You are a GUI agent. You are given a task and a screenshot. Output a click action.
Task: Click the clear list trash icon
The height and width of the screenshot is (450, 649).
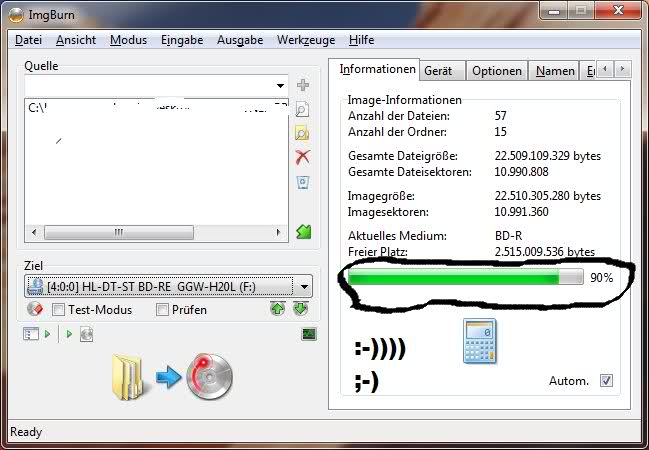pos(303,182)
